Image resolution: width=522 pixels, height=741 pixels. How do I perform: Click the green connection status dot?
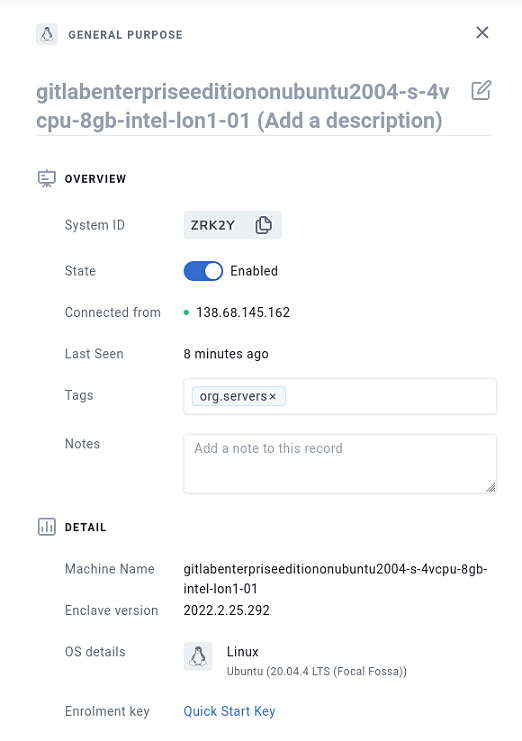(x=186, y=312)
